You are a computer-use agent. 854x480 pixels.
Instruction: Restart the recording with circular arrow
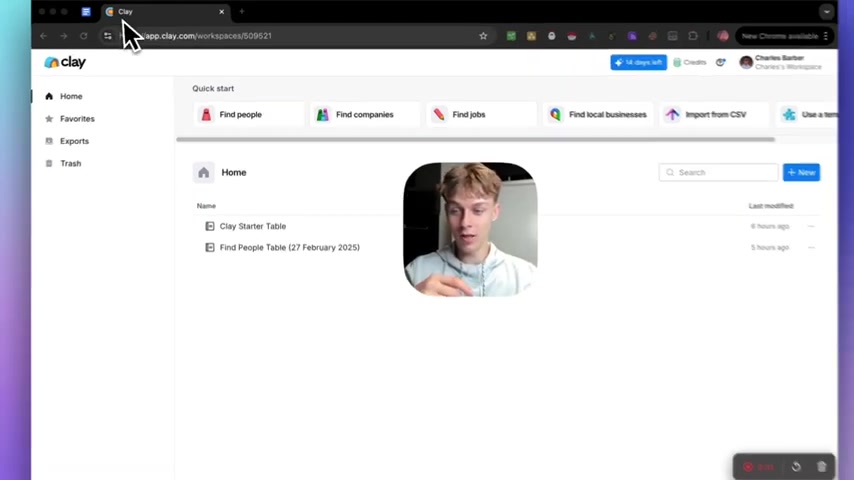click(796, 467)
